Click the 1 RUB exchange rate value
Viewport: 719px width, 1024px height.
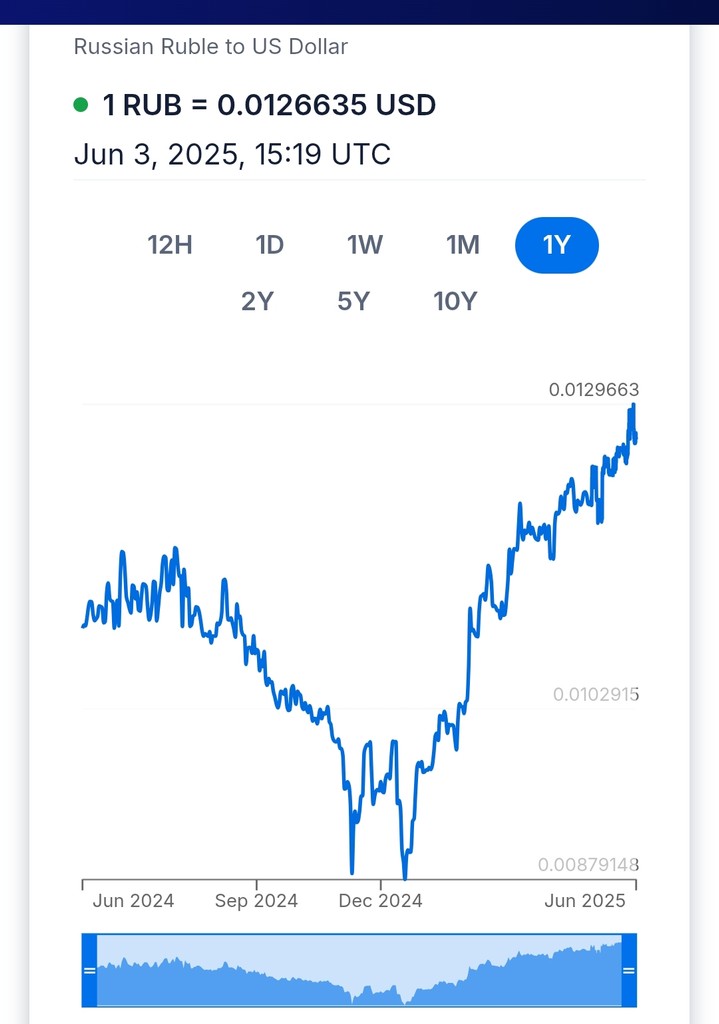click(x=269, y=104)
